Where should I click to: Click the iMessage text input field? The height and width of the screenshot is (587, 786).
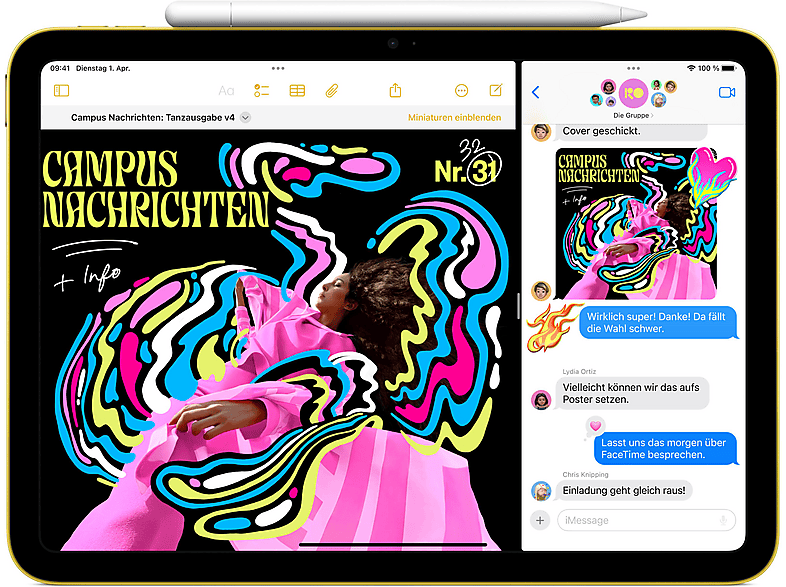coord(640,520)
